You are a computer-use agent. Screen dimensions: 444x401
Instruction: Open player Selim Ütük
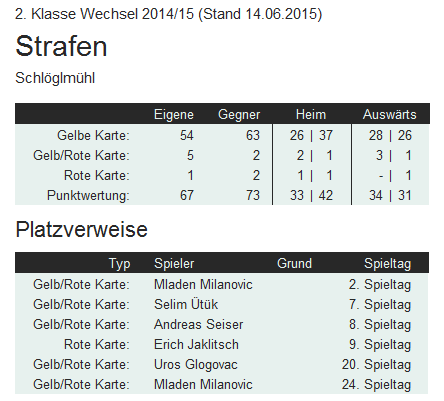pyautogui.click(x=186, y=304)
